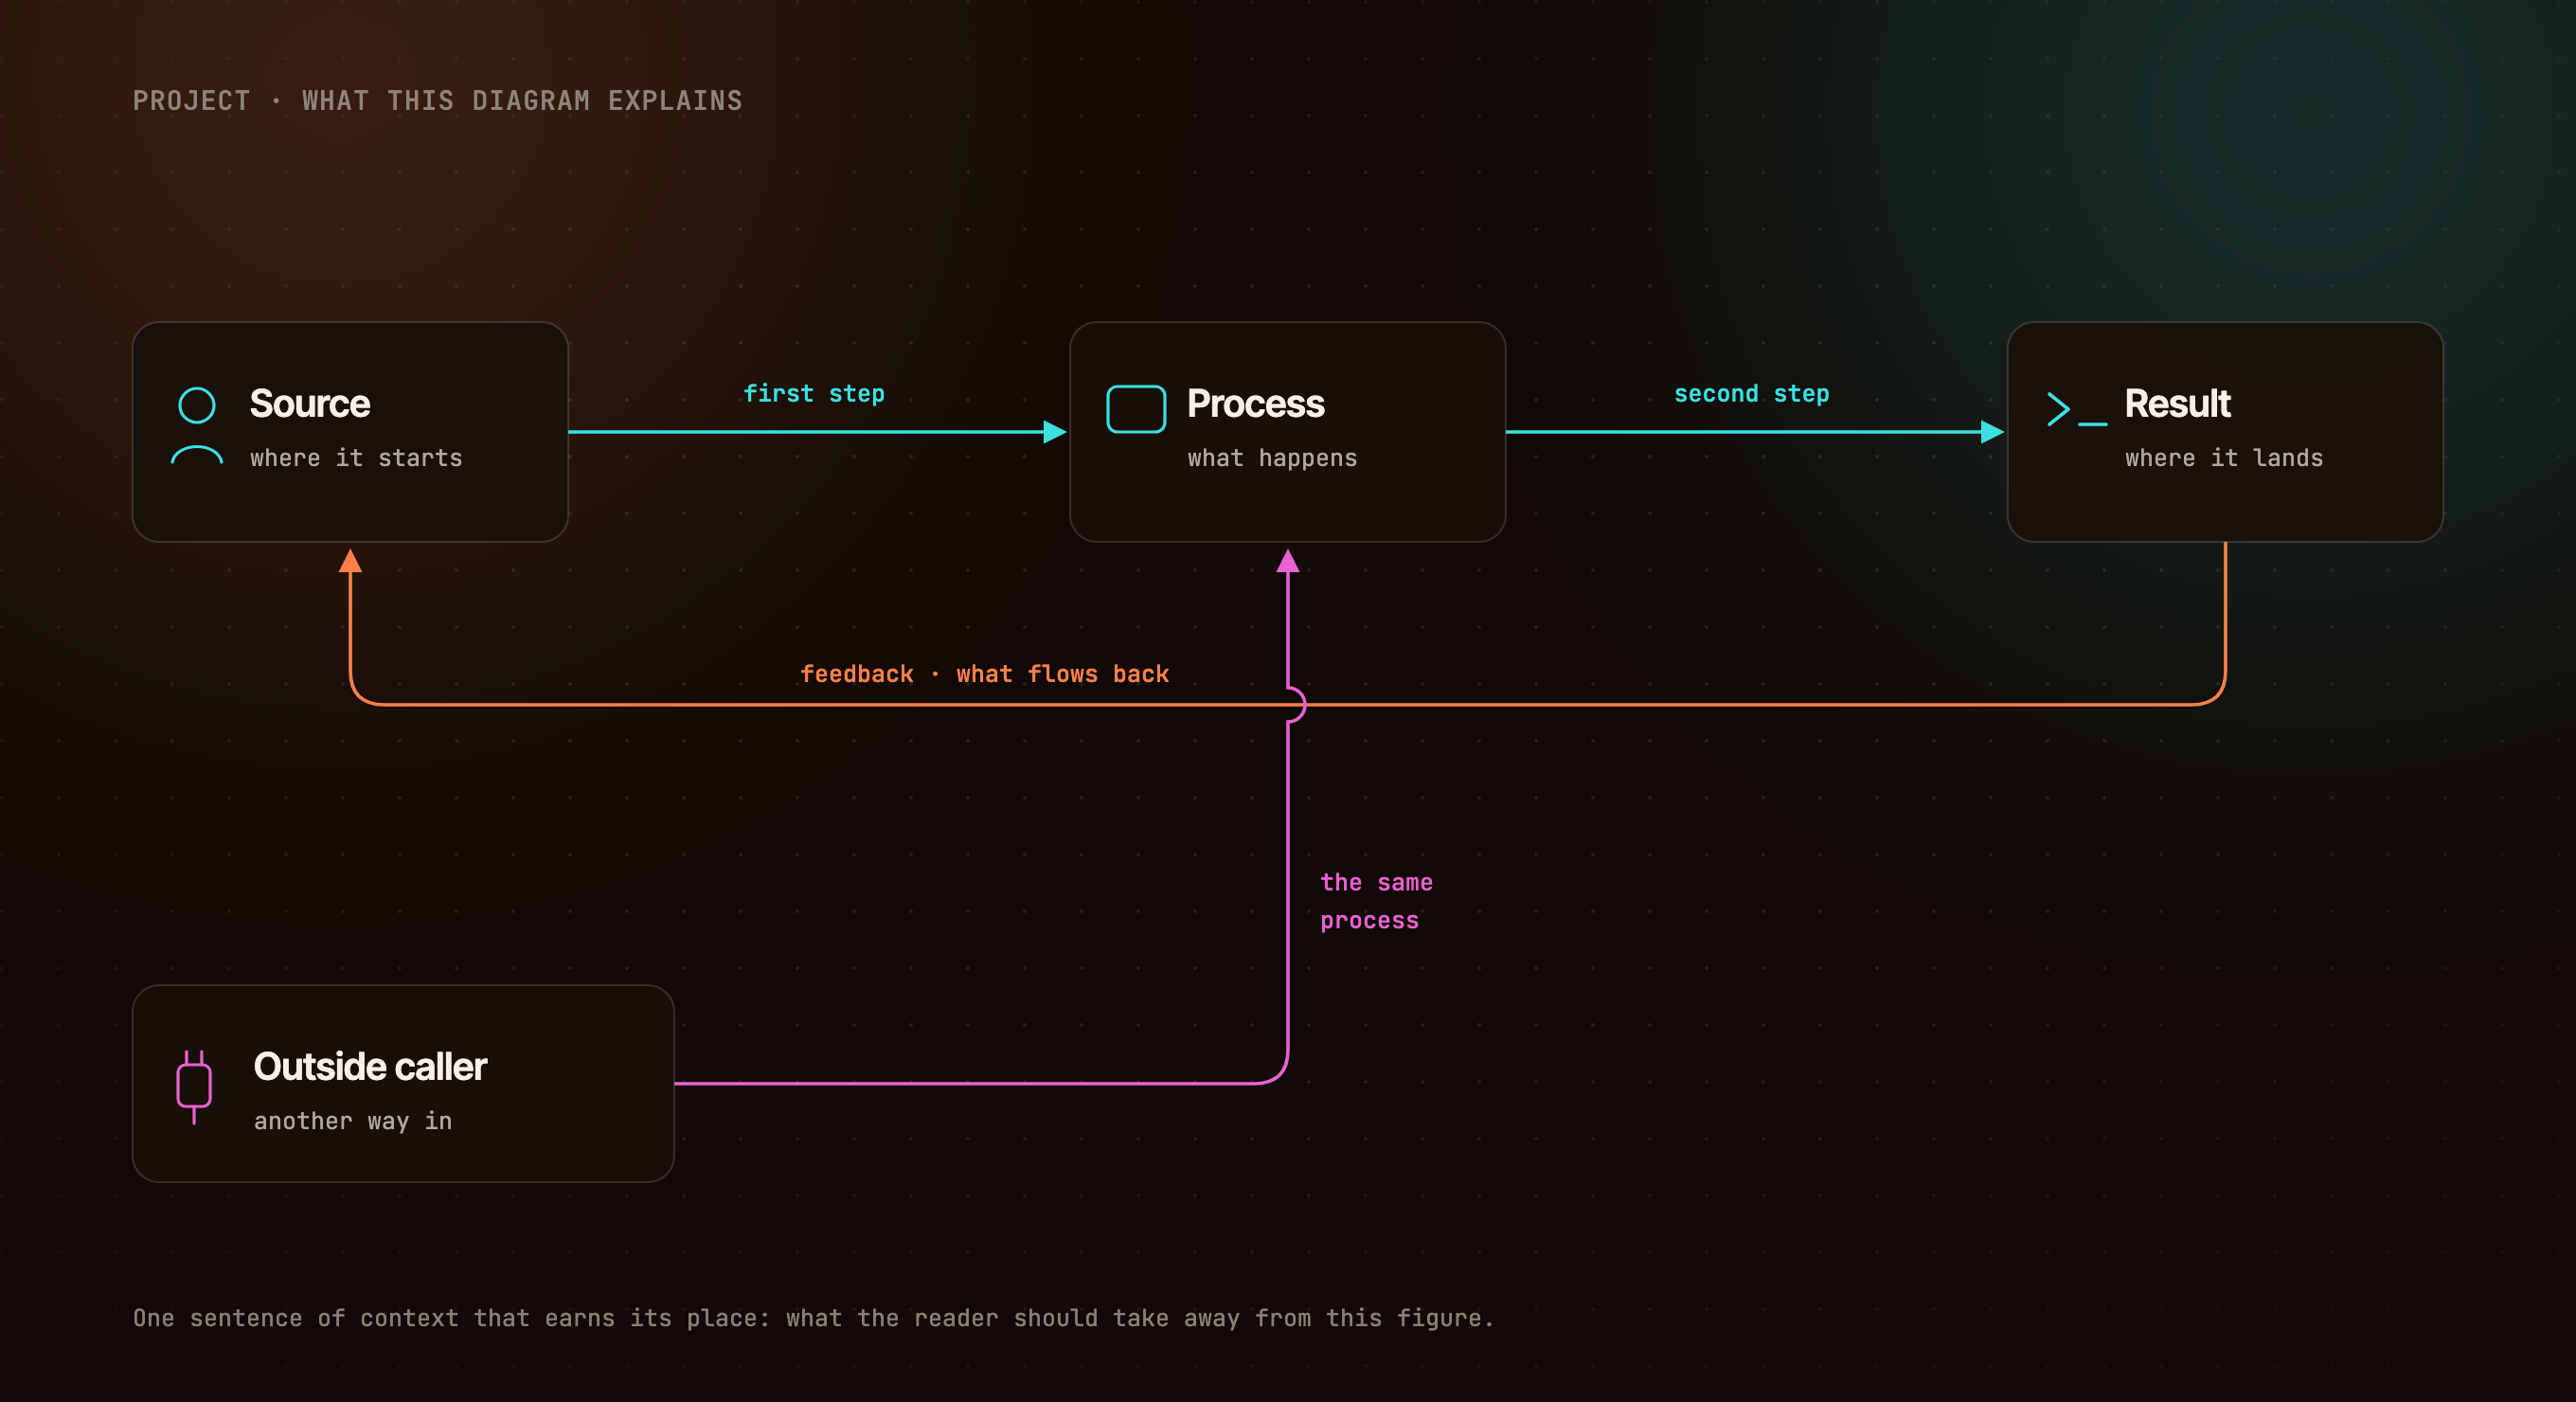Click the 'another way in' subtitle
2576x1402 pixels.
[x=353, y=1121]
